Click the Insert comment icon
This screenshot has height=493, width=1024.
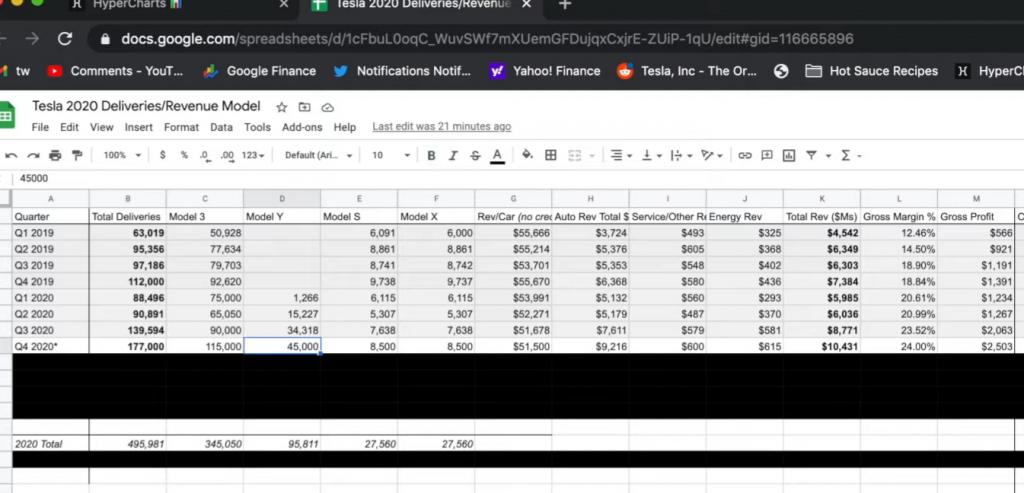pos(766,155)
